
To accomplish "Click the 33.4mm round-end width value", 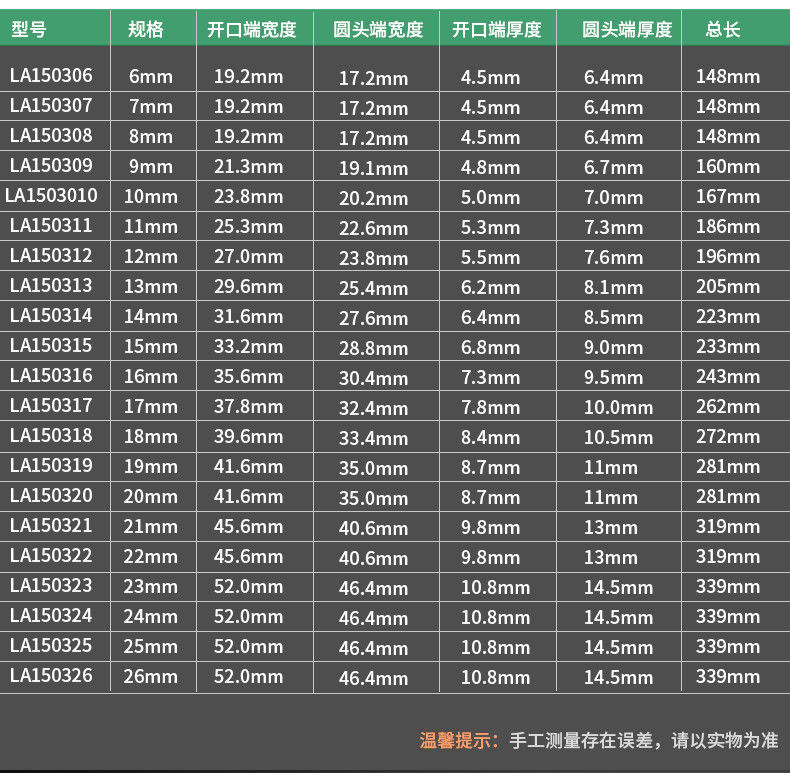I will pos(373,438).
